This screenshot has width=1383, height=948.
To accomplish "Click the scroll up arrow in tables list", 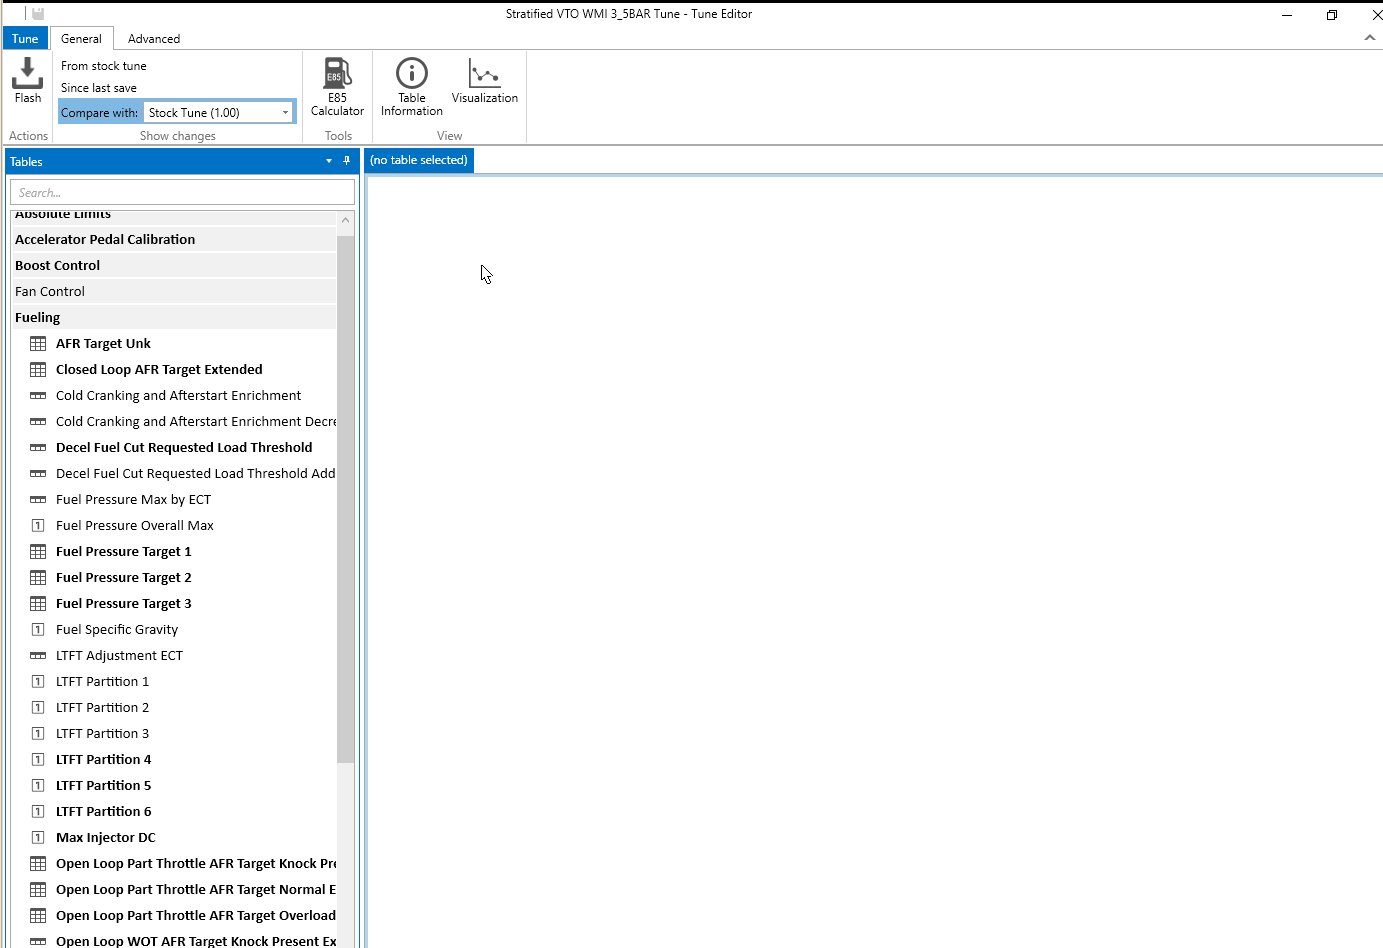I will coord(346,220).
